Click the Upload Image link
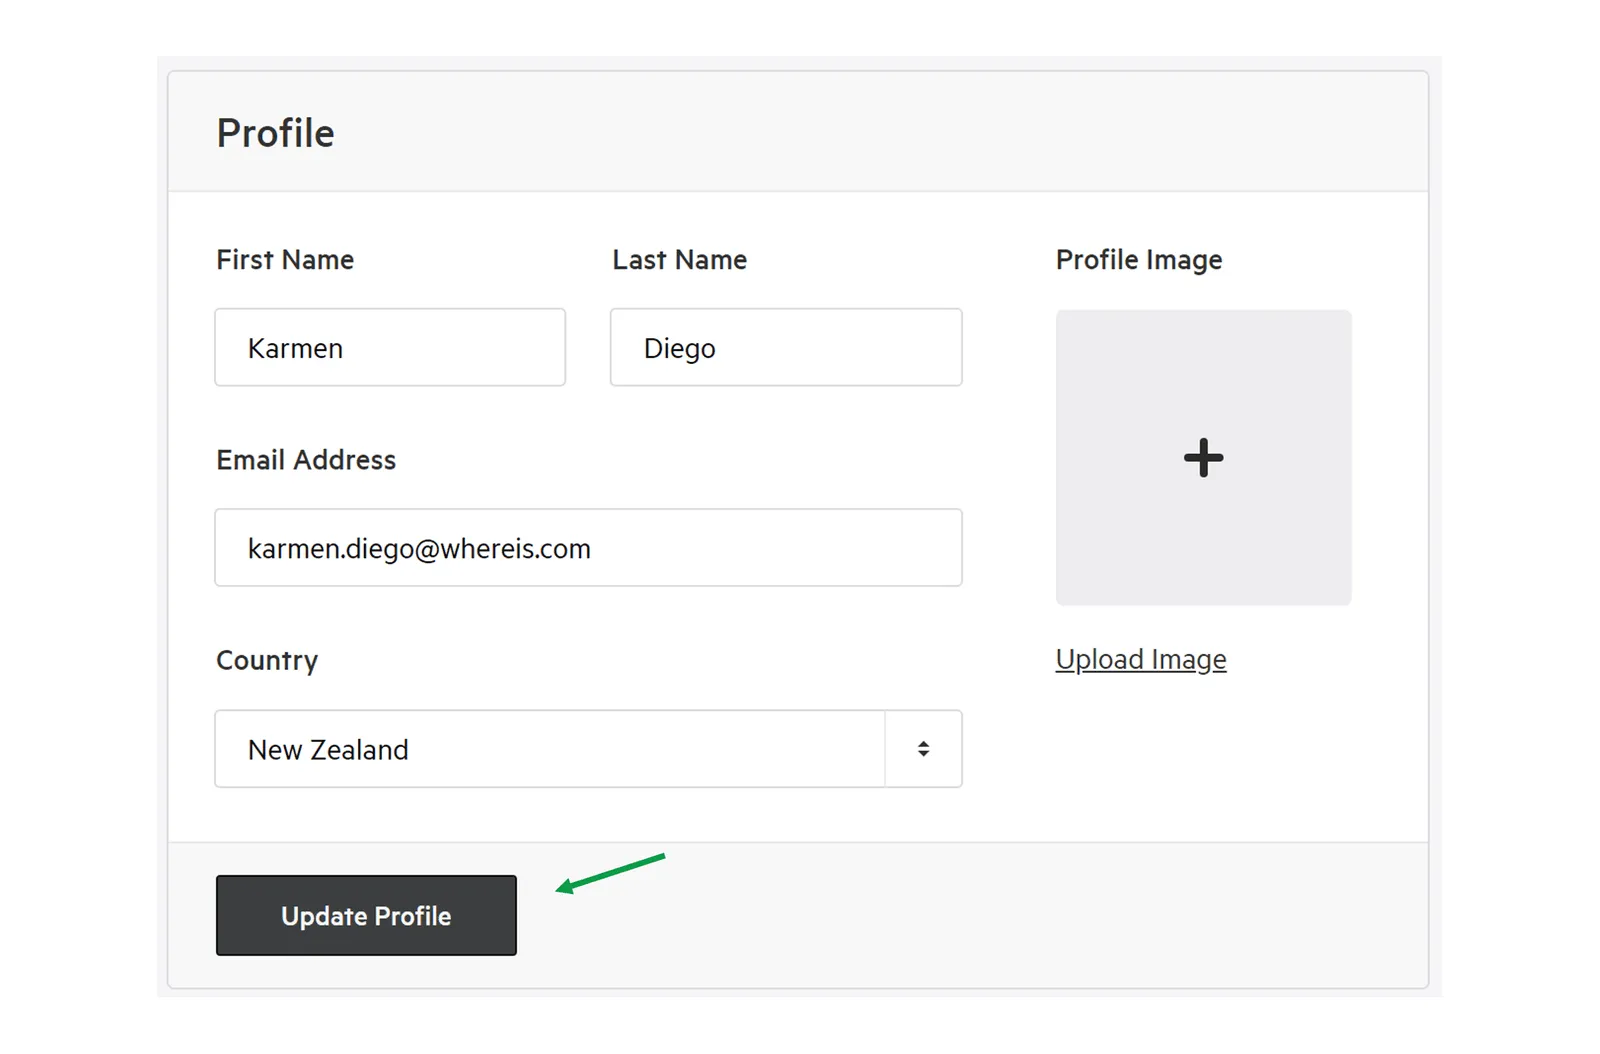Image resolution: width=1600 pixels, height=1054 pixels. [x=1141, y=660]
